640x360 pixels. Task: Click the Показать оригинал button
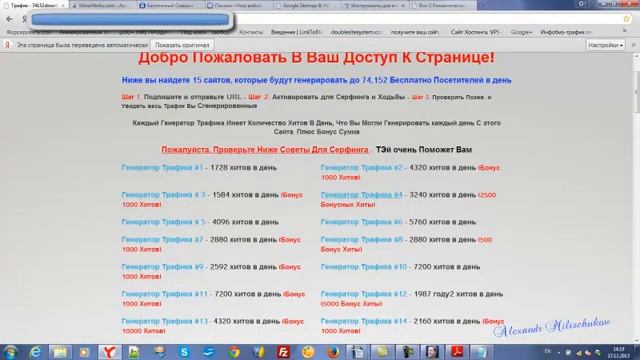coord(182,45)
